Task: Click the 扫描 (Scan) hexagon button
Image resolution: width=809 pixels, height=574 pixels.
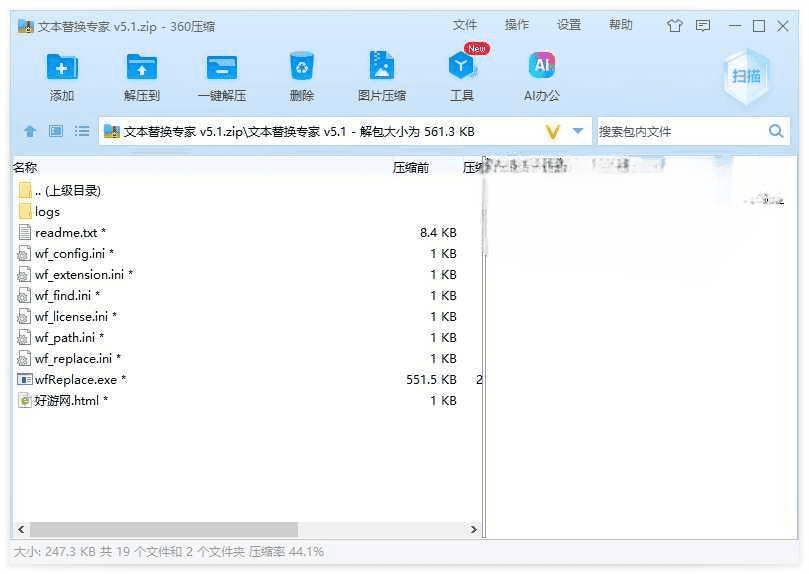Action: pyautogui.click(x=746, y=76)
